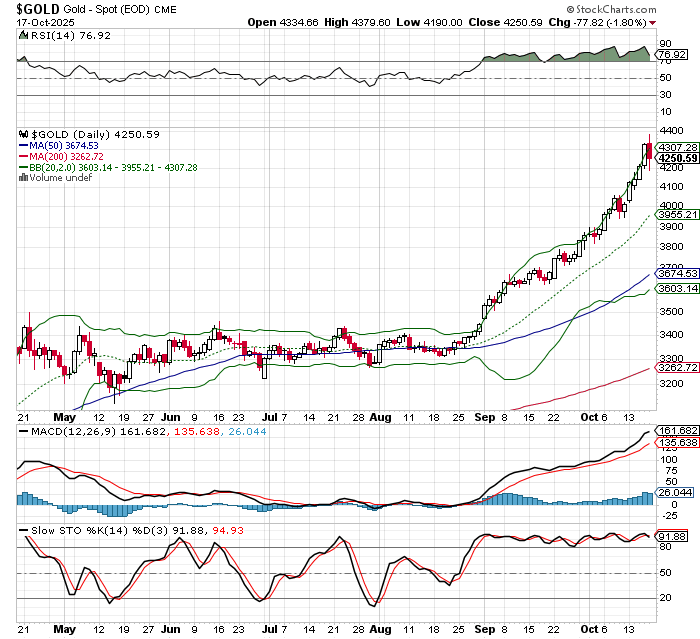Click the 4250.59 current price tag
This screenshot has width=700, height=639.
point(677,158)
